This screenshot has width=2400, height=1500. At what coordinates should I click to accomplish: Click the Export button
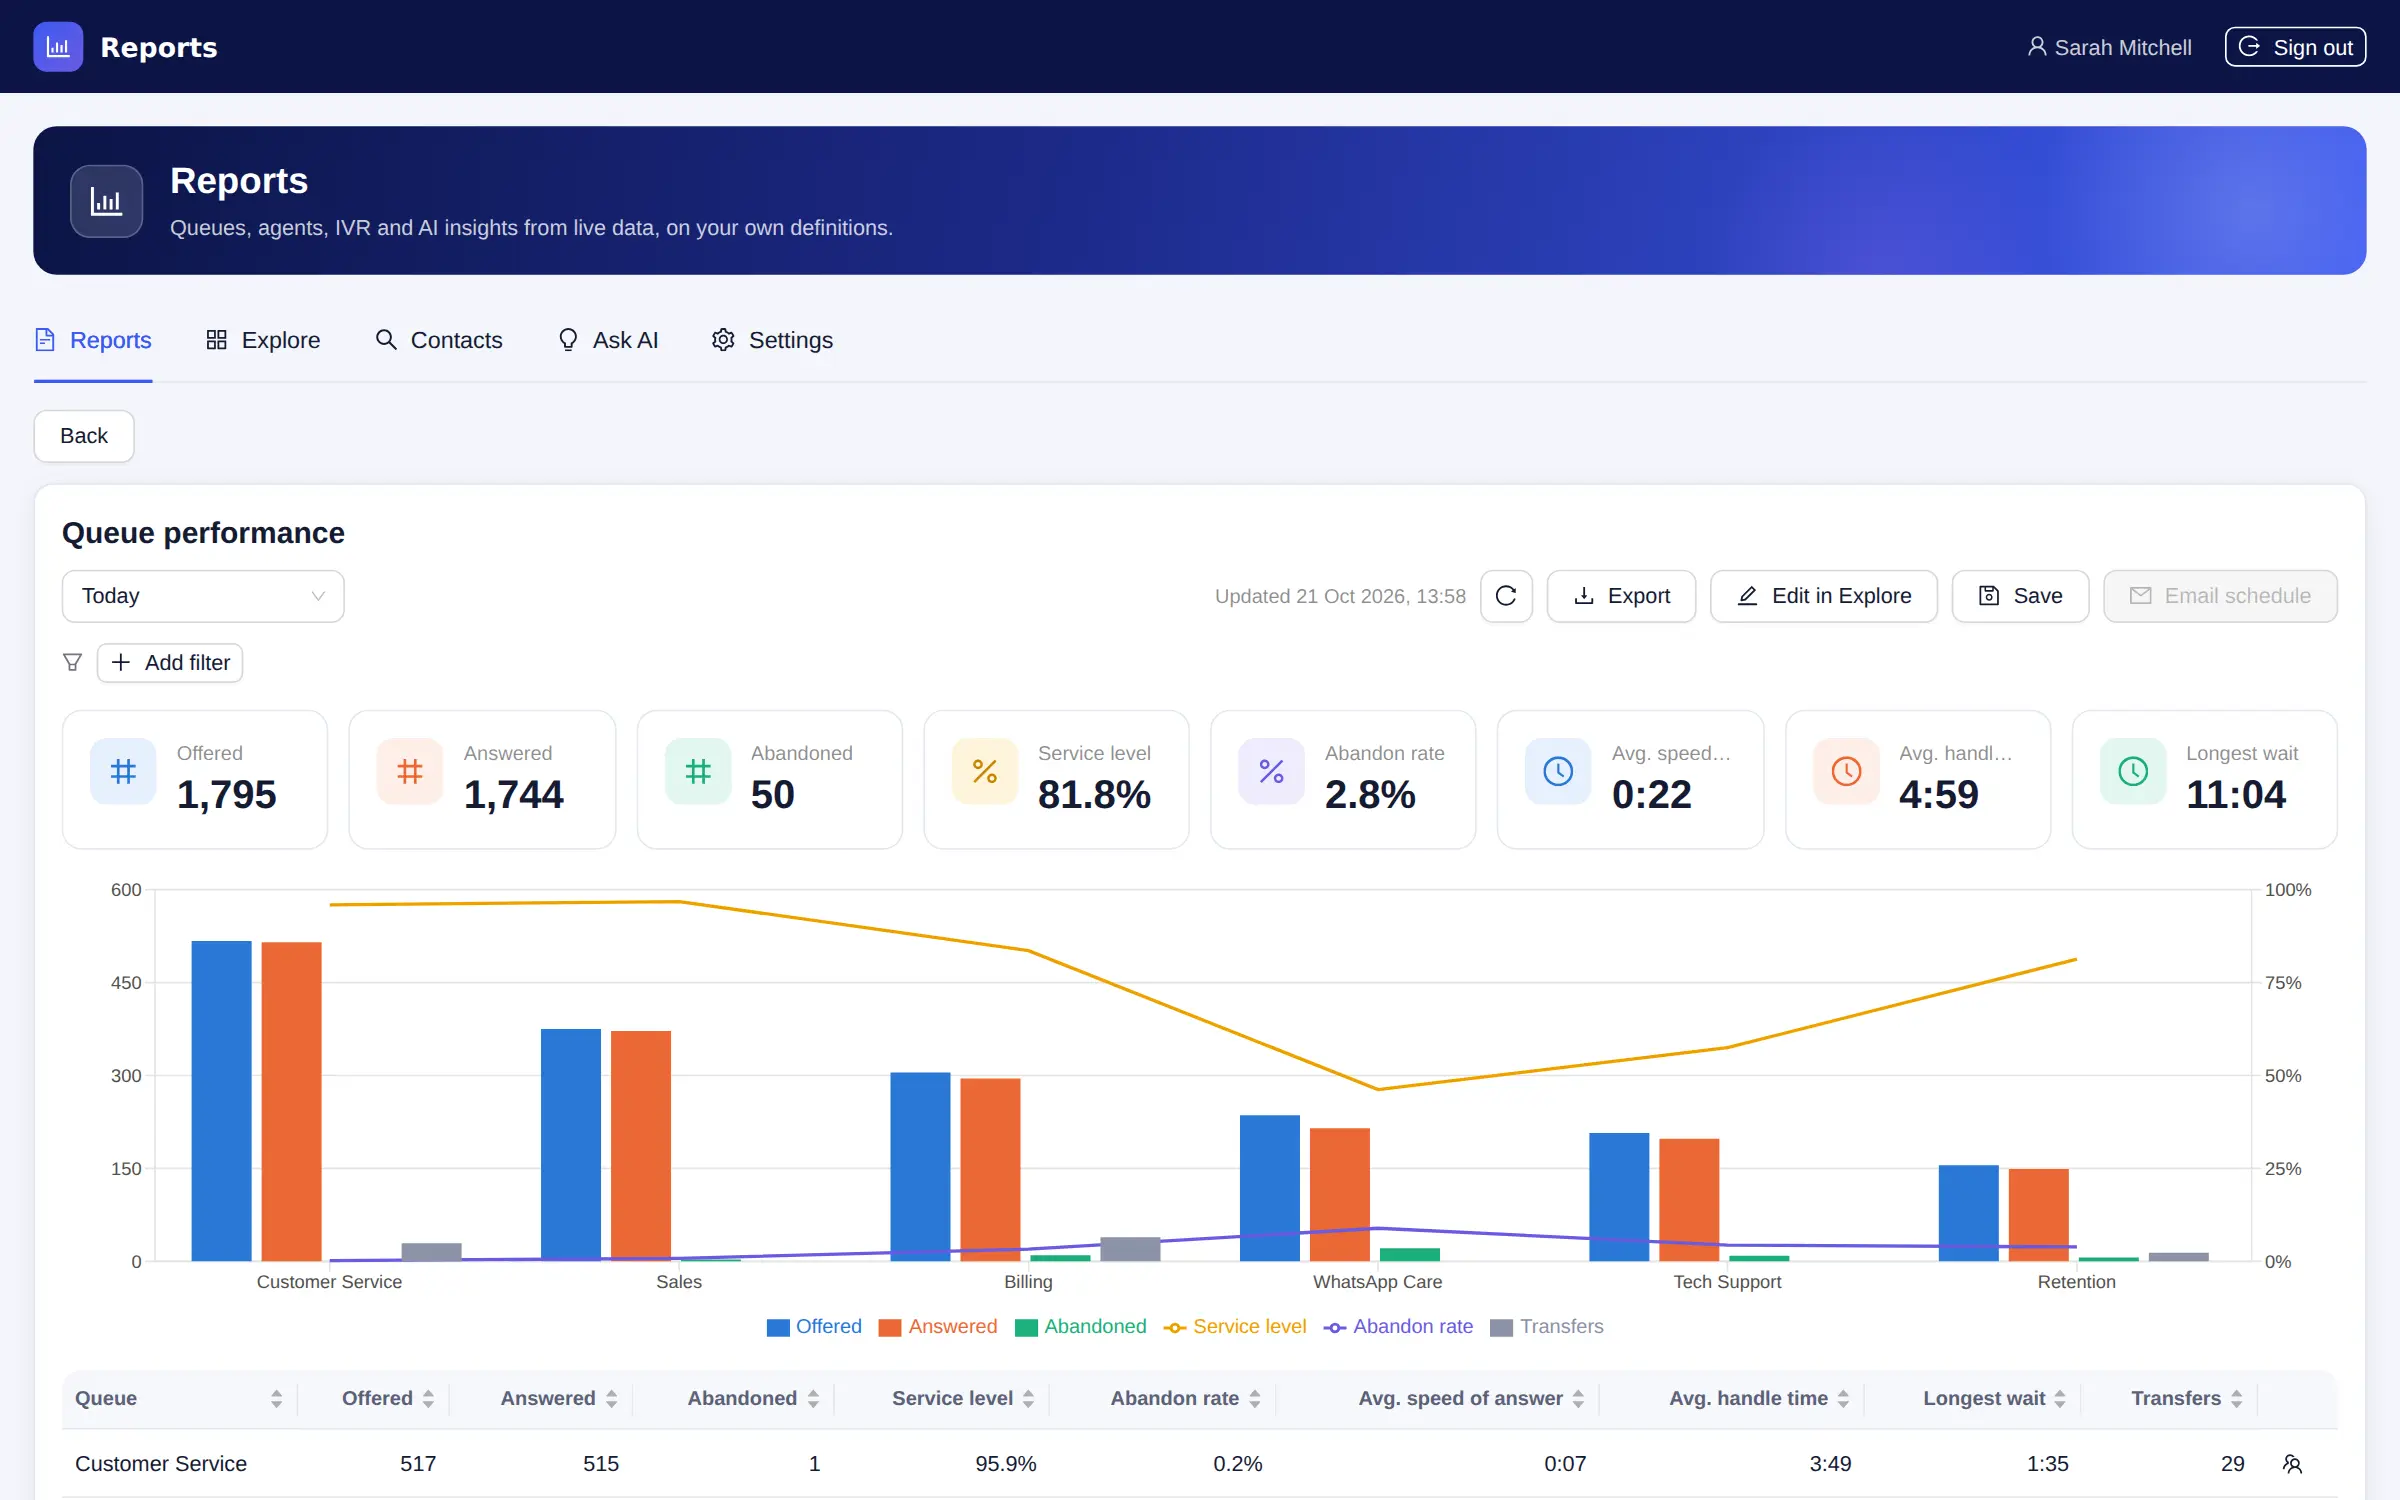1621,596
